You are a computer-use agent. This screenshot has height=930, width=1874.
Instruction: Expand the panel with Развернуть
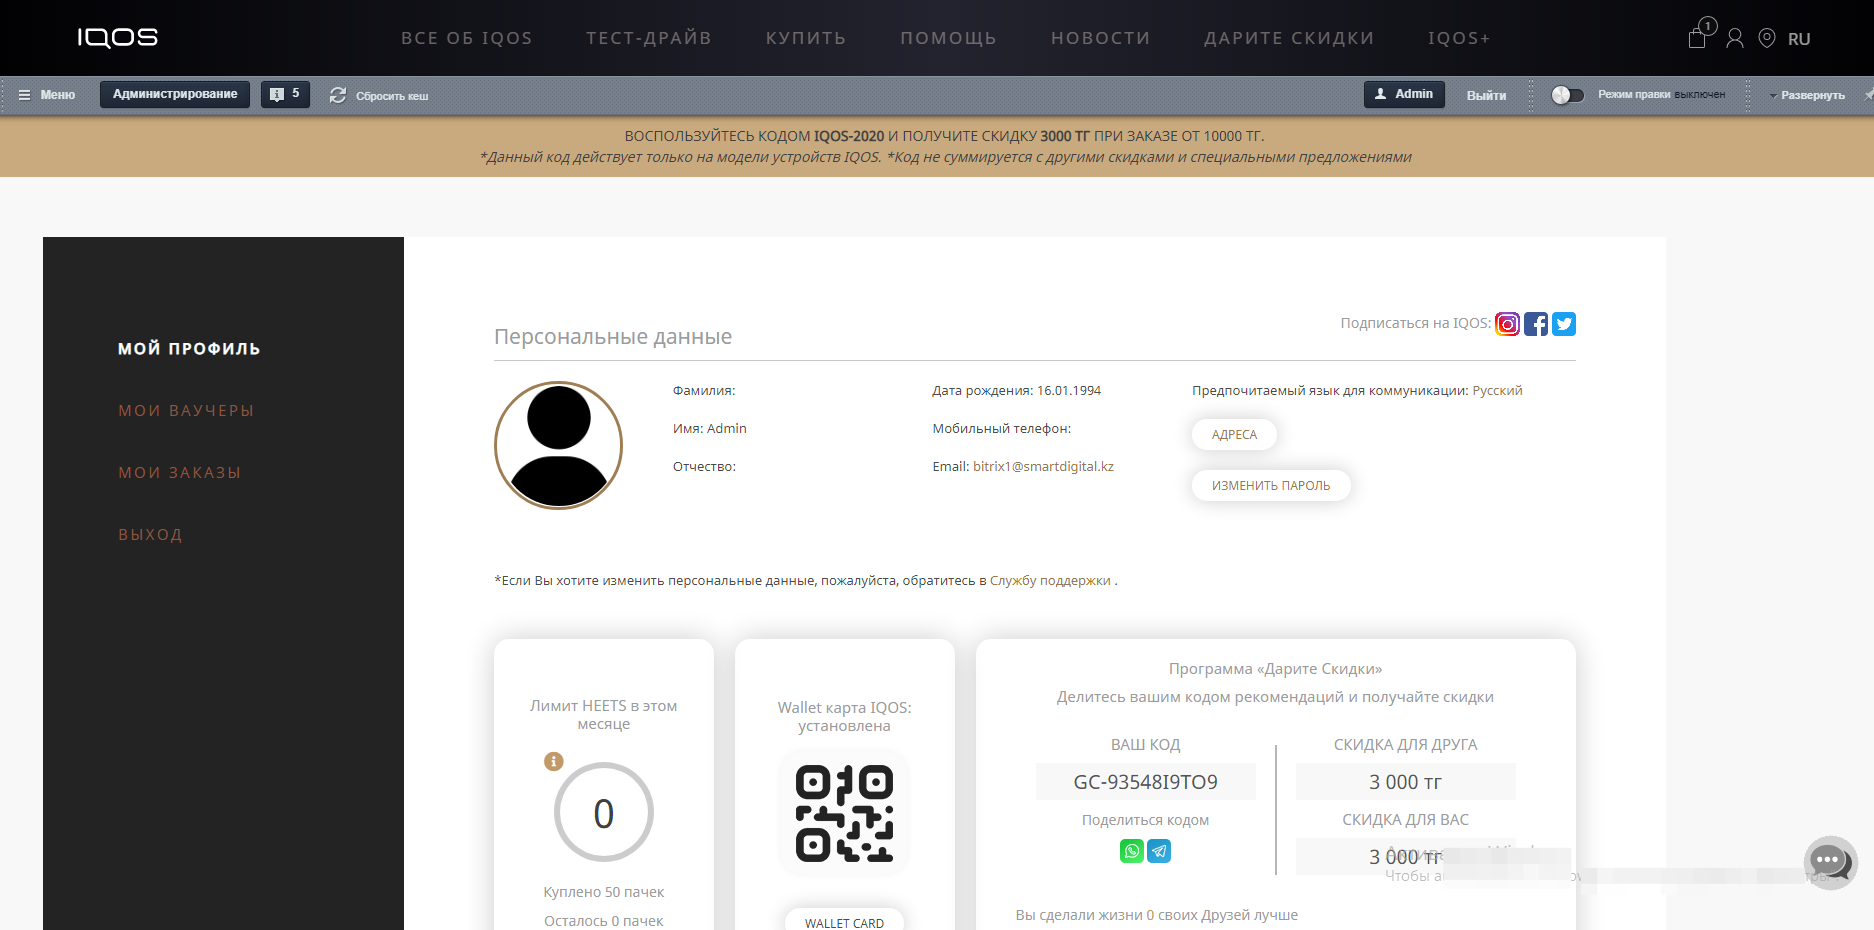coord(1807,96)
